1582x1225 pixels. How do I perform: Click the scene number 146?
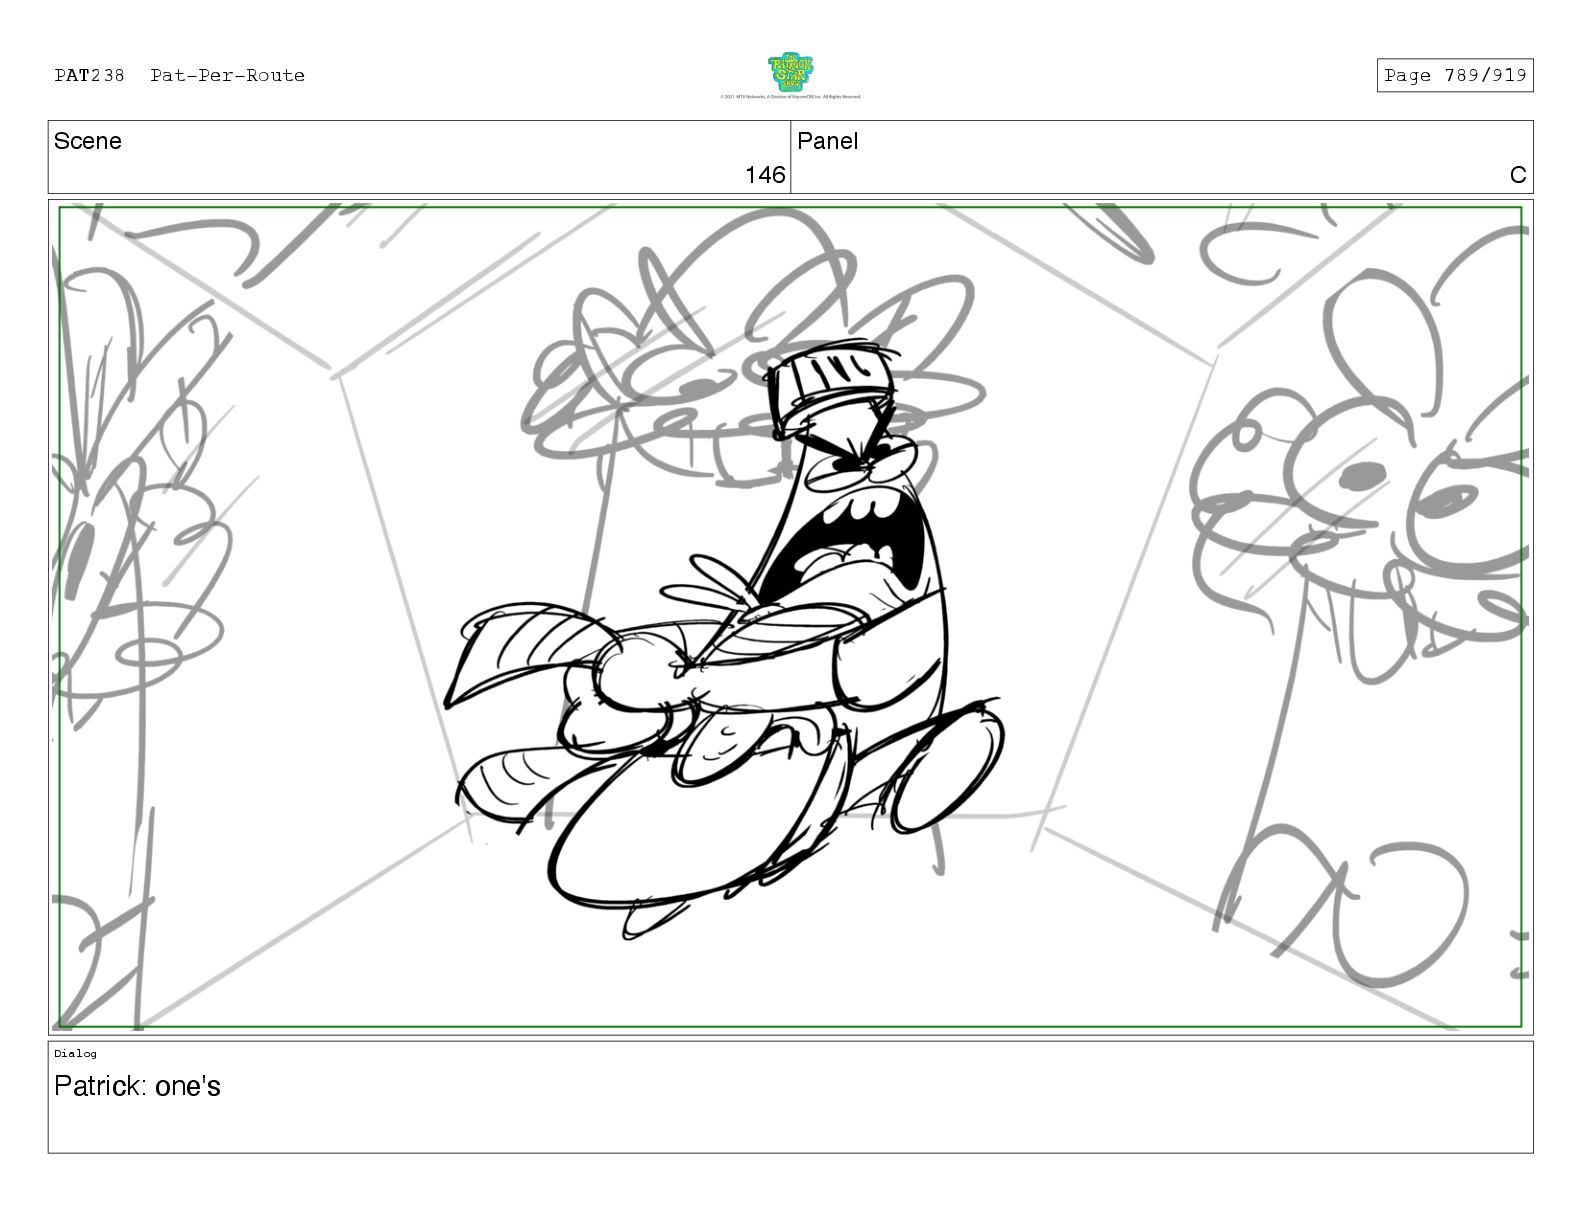[x=765, y=175]
